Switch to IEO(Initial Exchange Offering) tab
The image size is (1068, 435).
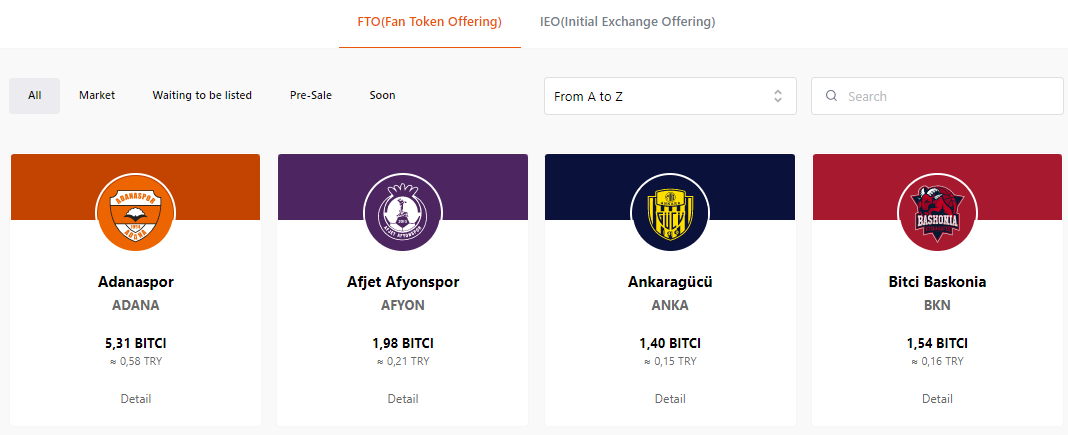click(627, 22)
